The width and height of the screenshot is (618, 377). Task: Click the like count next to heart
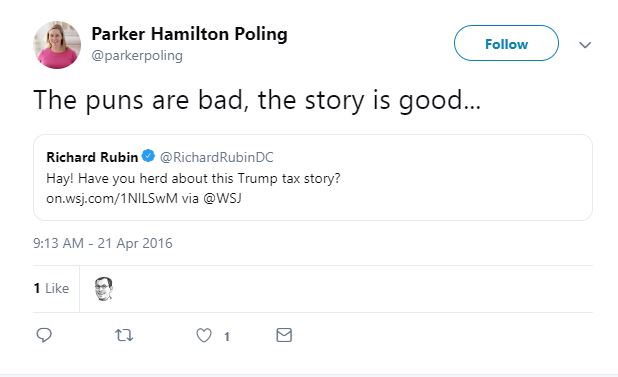pyautogui.click(x=227, y=336)
